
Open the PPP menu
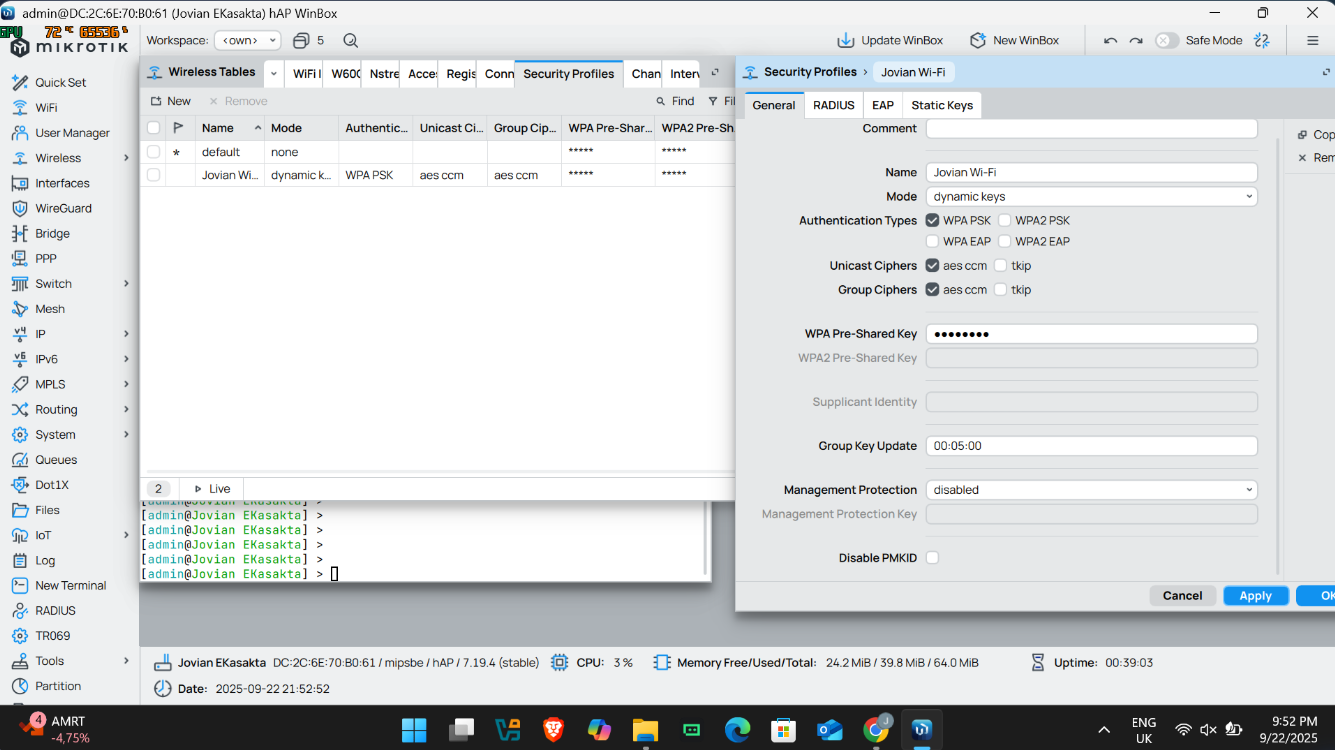coord(46,258)
